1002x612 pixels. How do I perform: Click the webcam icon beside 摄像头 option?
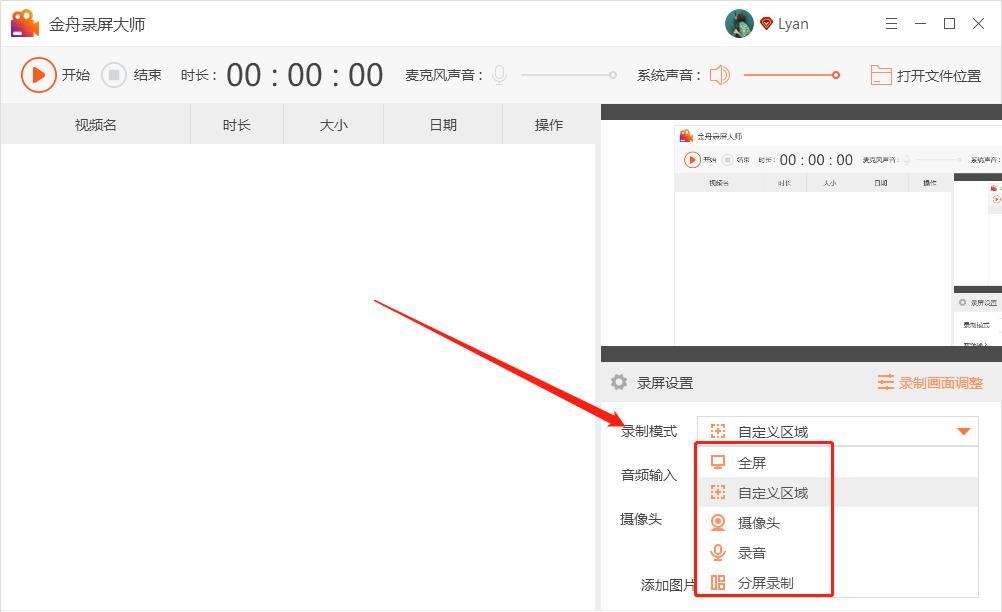[x=718, y=522]
